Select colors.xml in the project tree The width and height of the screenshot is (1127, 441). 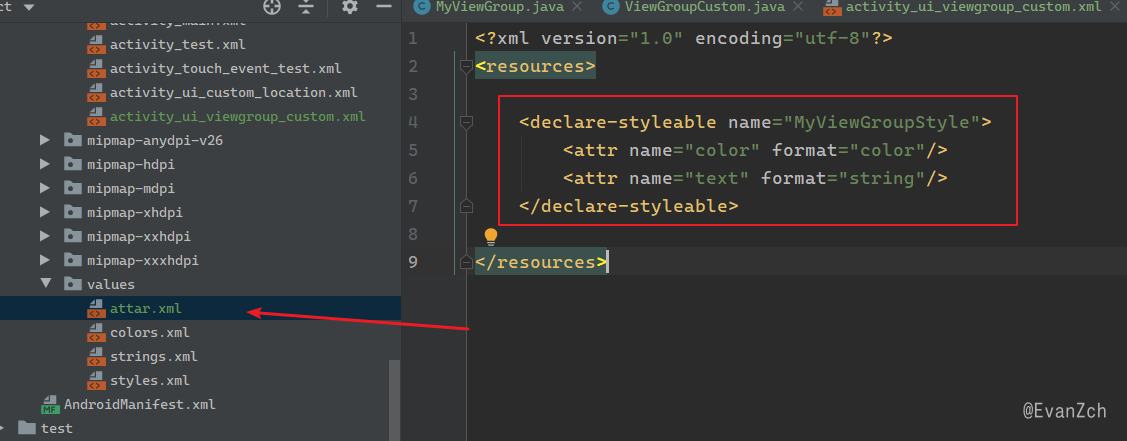coord(150,333)
